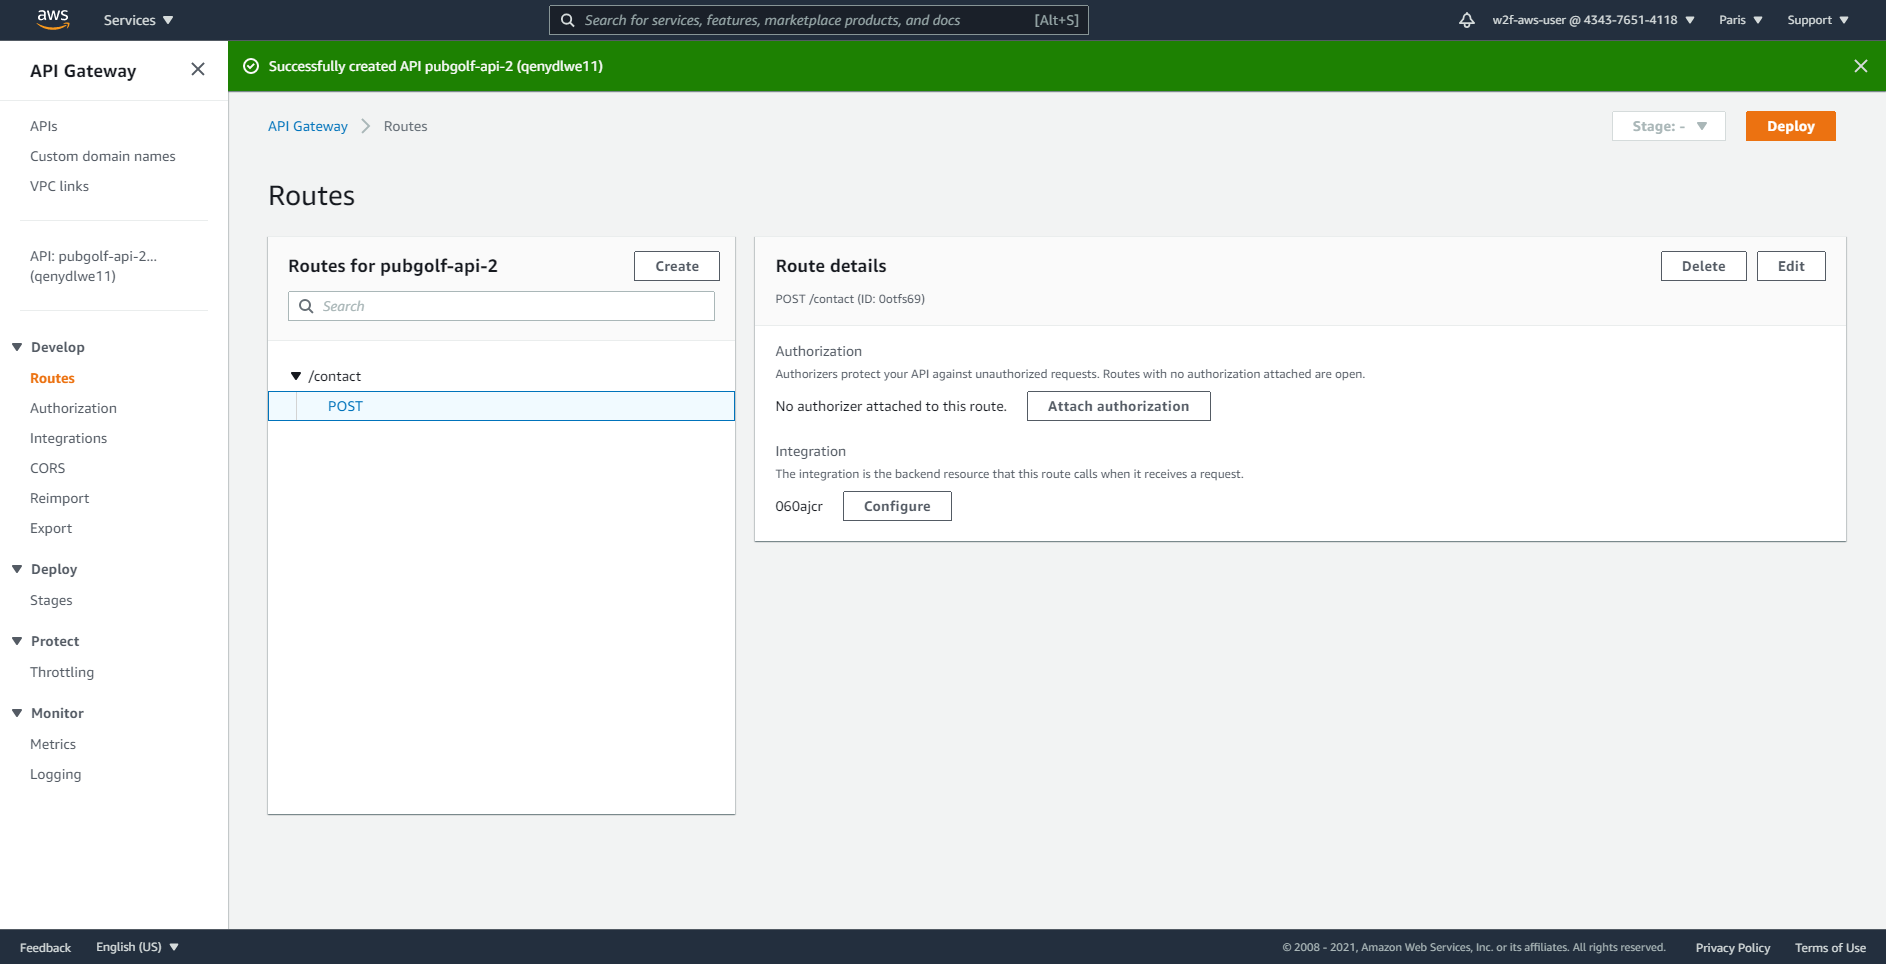The image size is (1886, 964).
Task: Open the Services dropdown menu
Action: [x=138, y=20]
